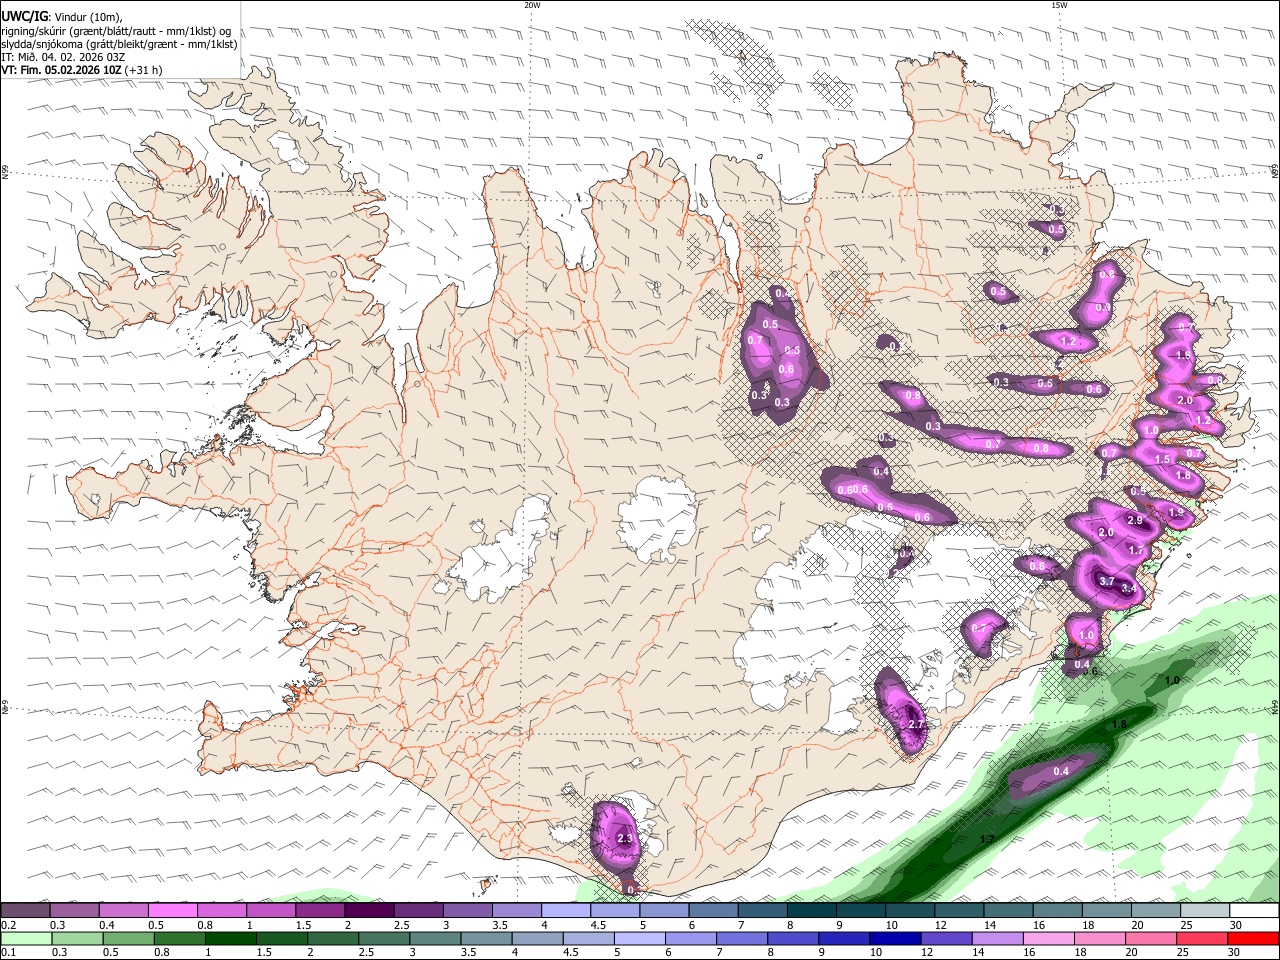Pick the dark green lower swatch above 1

(230, 939)
